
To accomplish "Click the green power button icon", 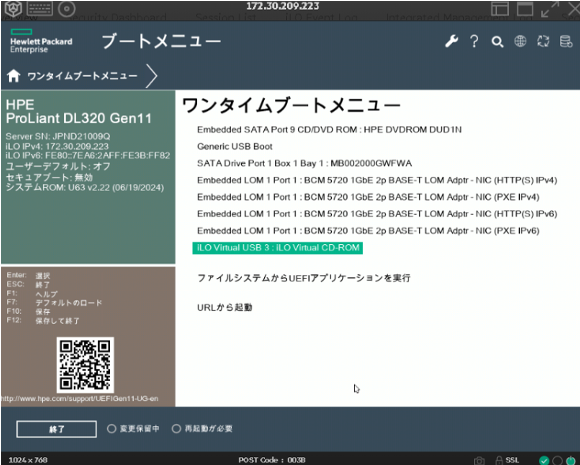I will (570, 460).
